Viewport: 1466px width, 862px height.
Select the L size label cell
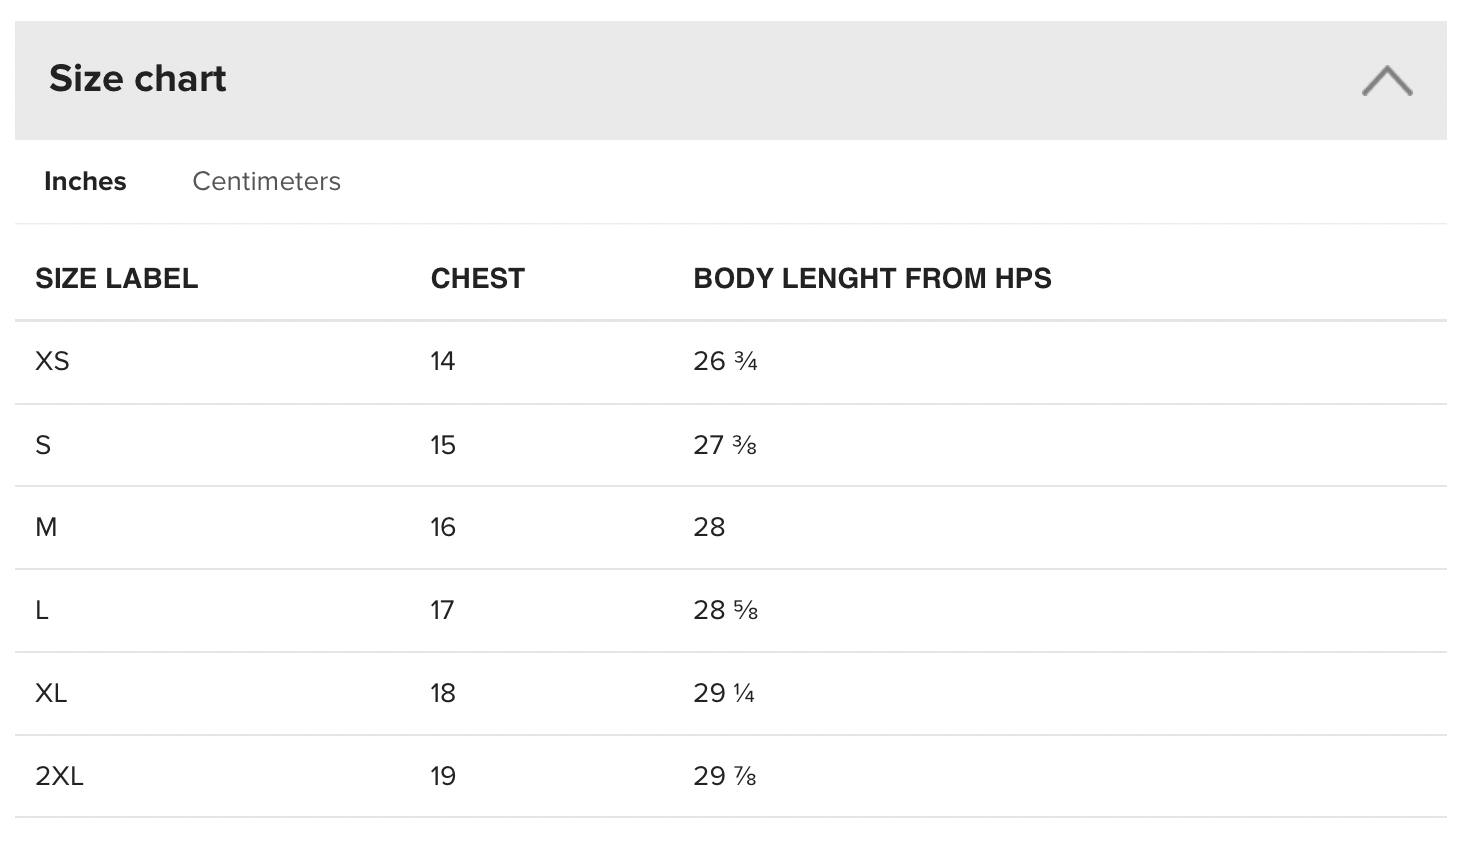[x=42, y=610]
